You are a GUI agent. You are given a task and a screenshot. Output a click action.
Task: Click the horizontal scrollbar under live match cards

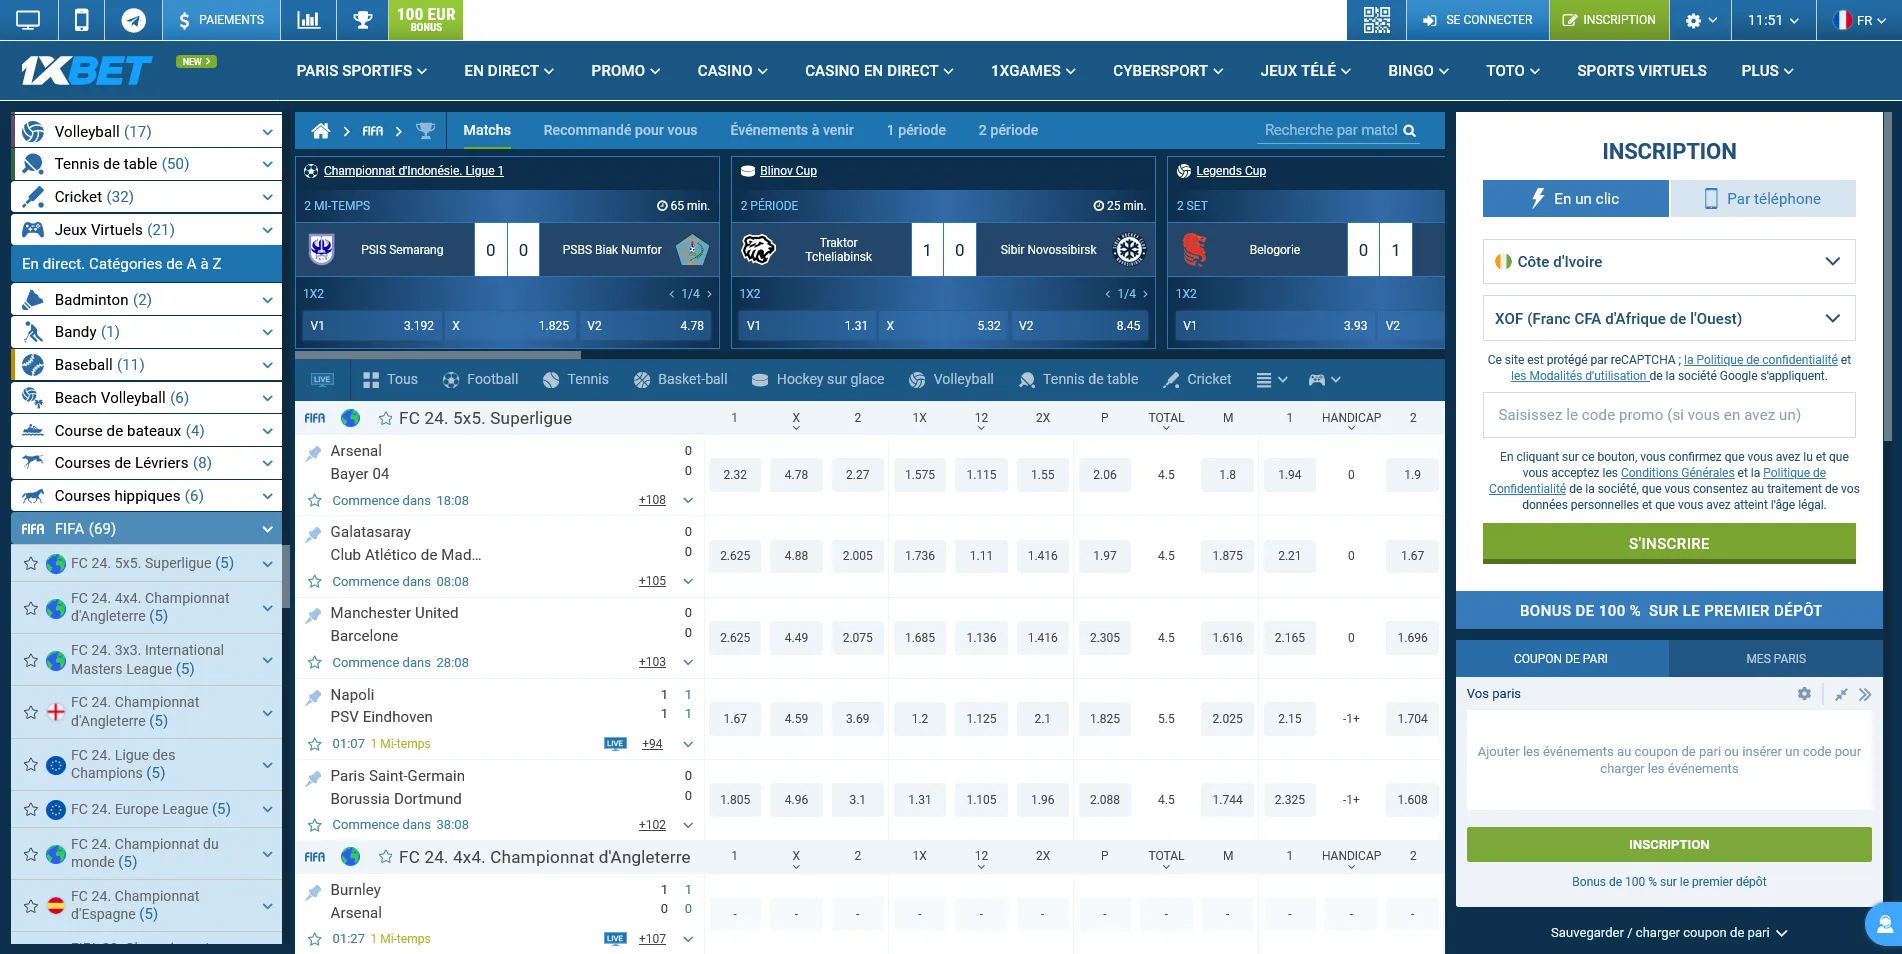pos(438,355)
